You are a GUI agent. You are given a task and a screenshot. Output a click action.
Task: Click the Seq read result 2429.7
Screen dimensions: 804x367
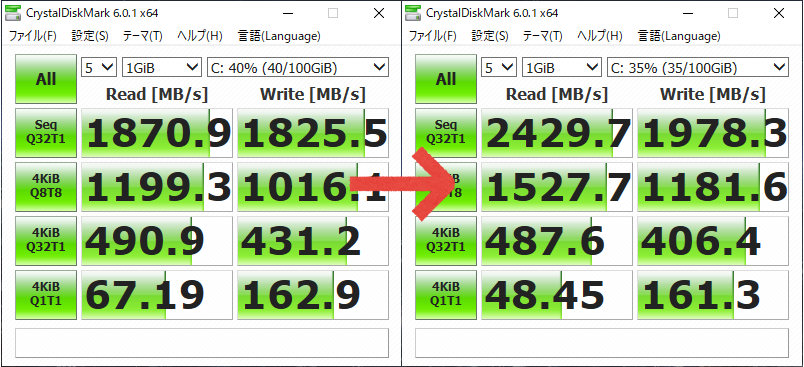click(557, 133)
